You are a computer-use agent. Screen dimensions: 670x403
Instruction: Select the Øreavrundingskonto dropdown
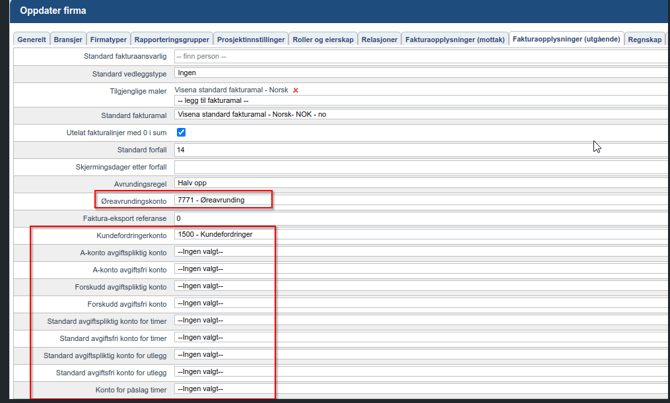point(222,200)
